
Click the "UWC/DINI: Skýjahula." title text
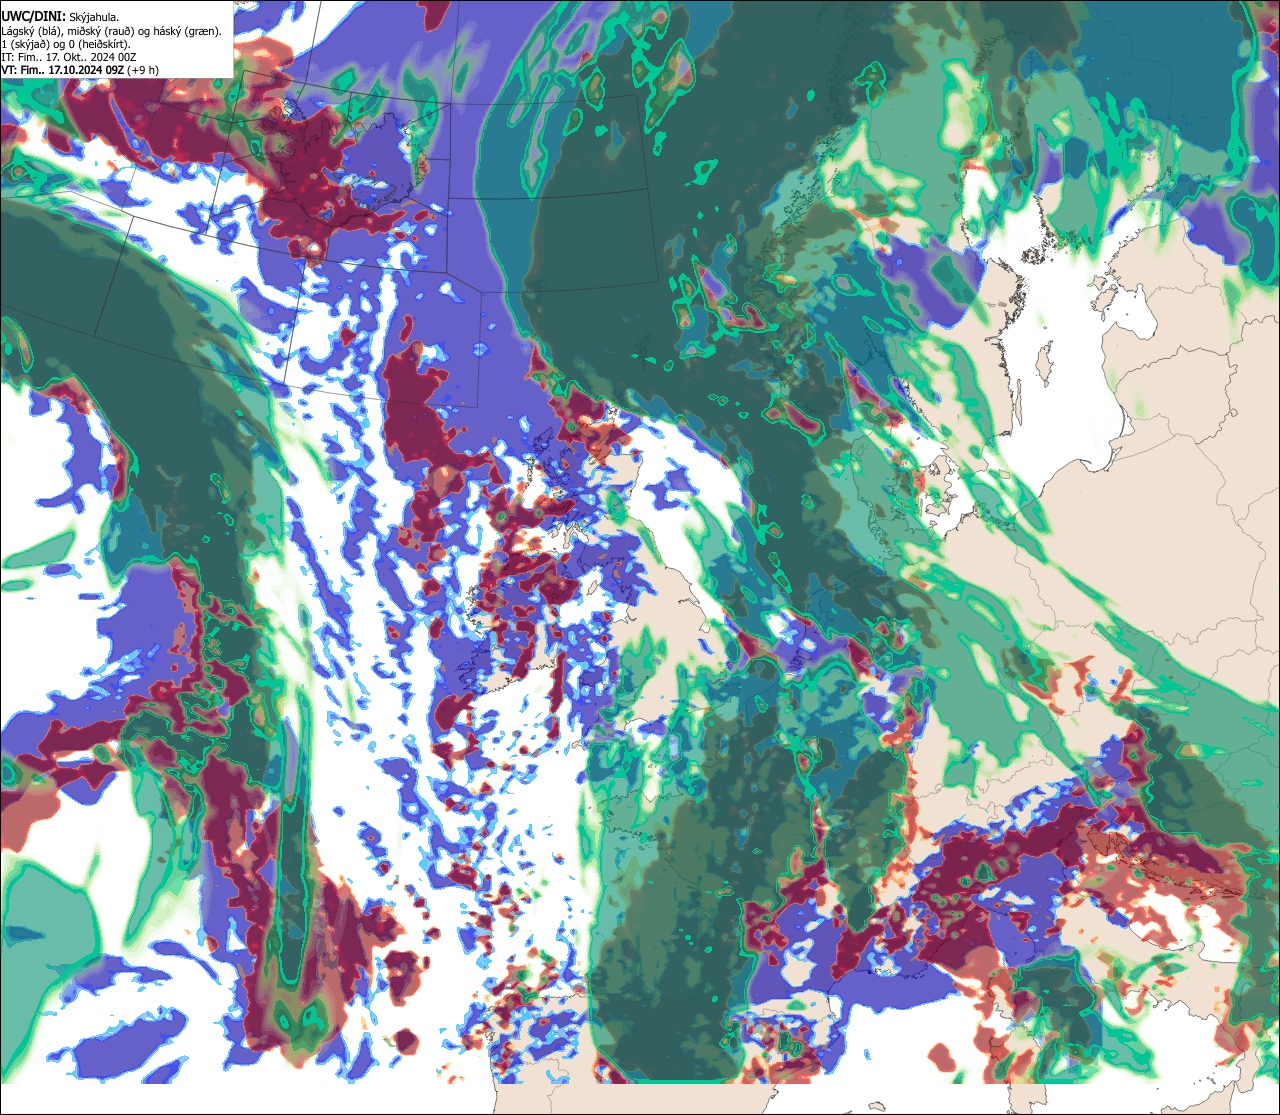[x=60, y=17]
